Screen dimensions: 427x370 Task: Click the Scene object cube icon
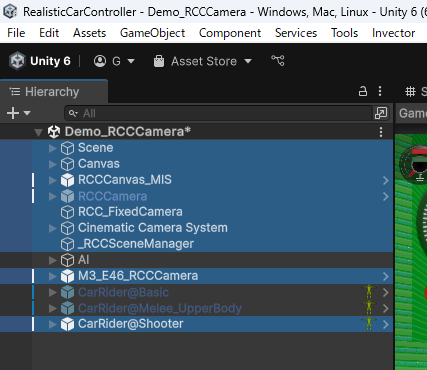(x=67, y=148)
